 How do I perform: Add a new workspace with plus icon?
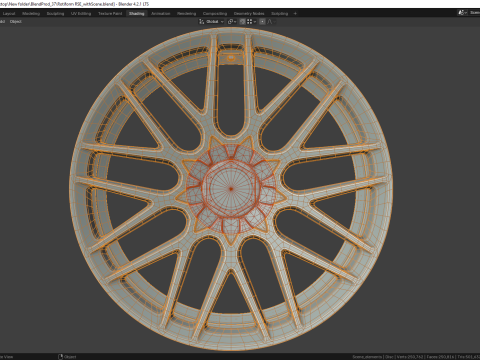tap(295, 14)
